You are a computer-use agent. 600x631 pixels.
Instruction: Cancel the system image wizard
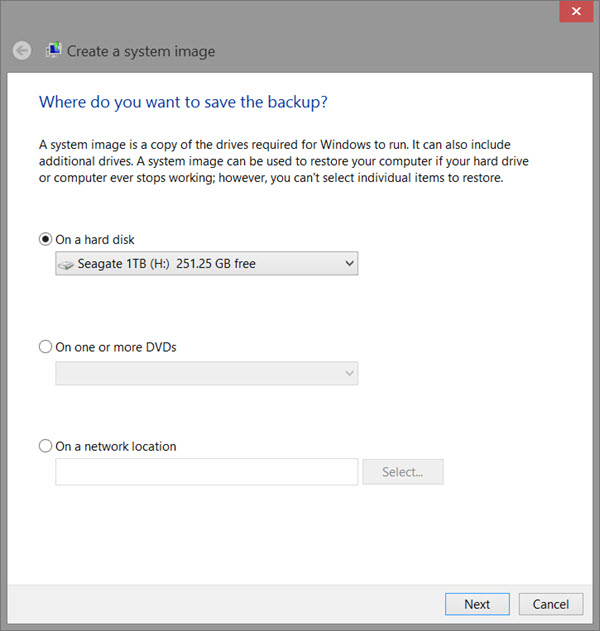pos(551,604)
